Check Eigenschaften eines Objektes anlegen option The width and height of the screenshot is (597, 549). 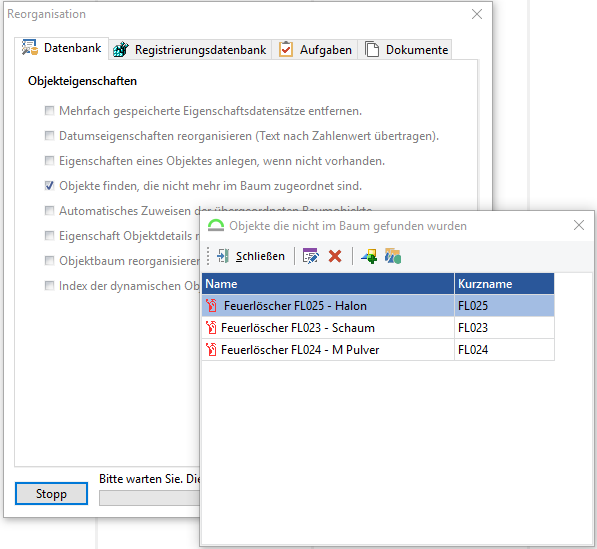(49, 161)
